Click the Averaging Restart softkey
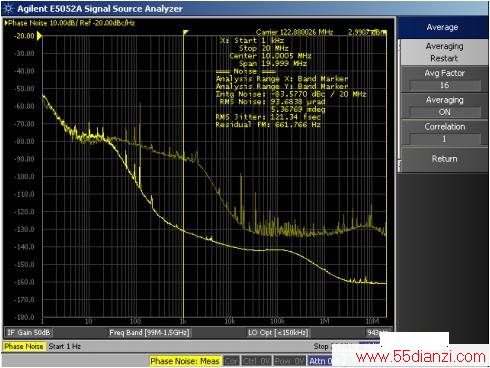This screenshot has height=368, width=490. 444,52
